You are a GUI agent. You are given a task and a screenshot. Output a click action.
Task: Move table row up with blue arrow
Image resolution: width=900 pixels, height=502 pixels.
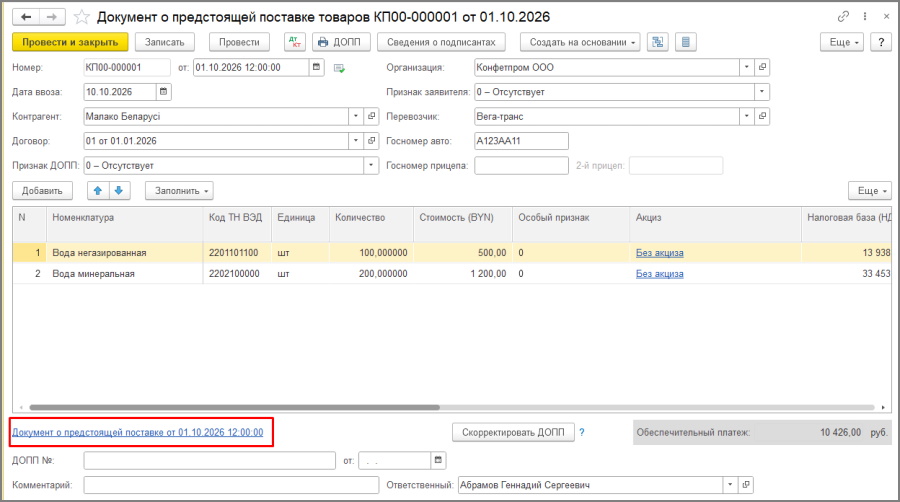98,190
